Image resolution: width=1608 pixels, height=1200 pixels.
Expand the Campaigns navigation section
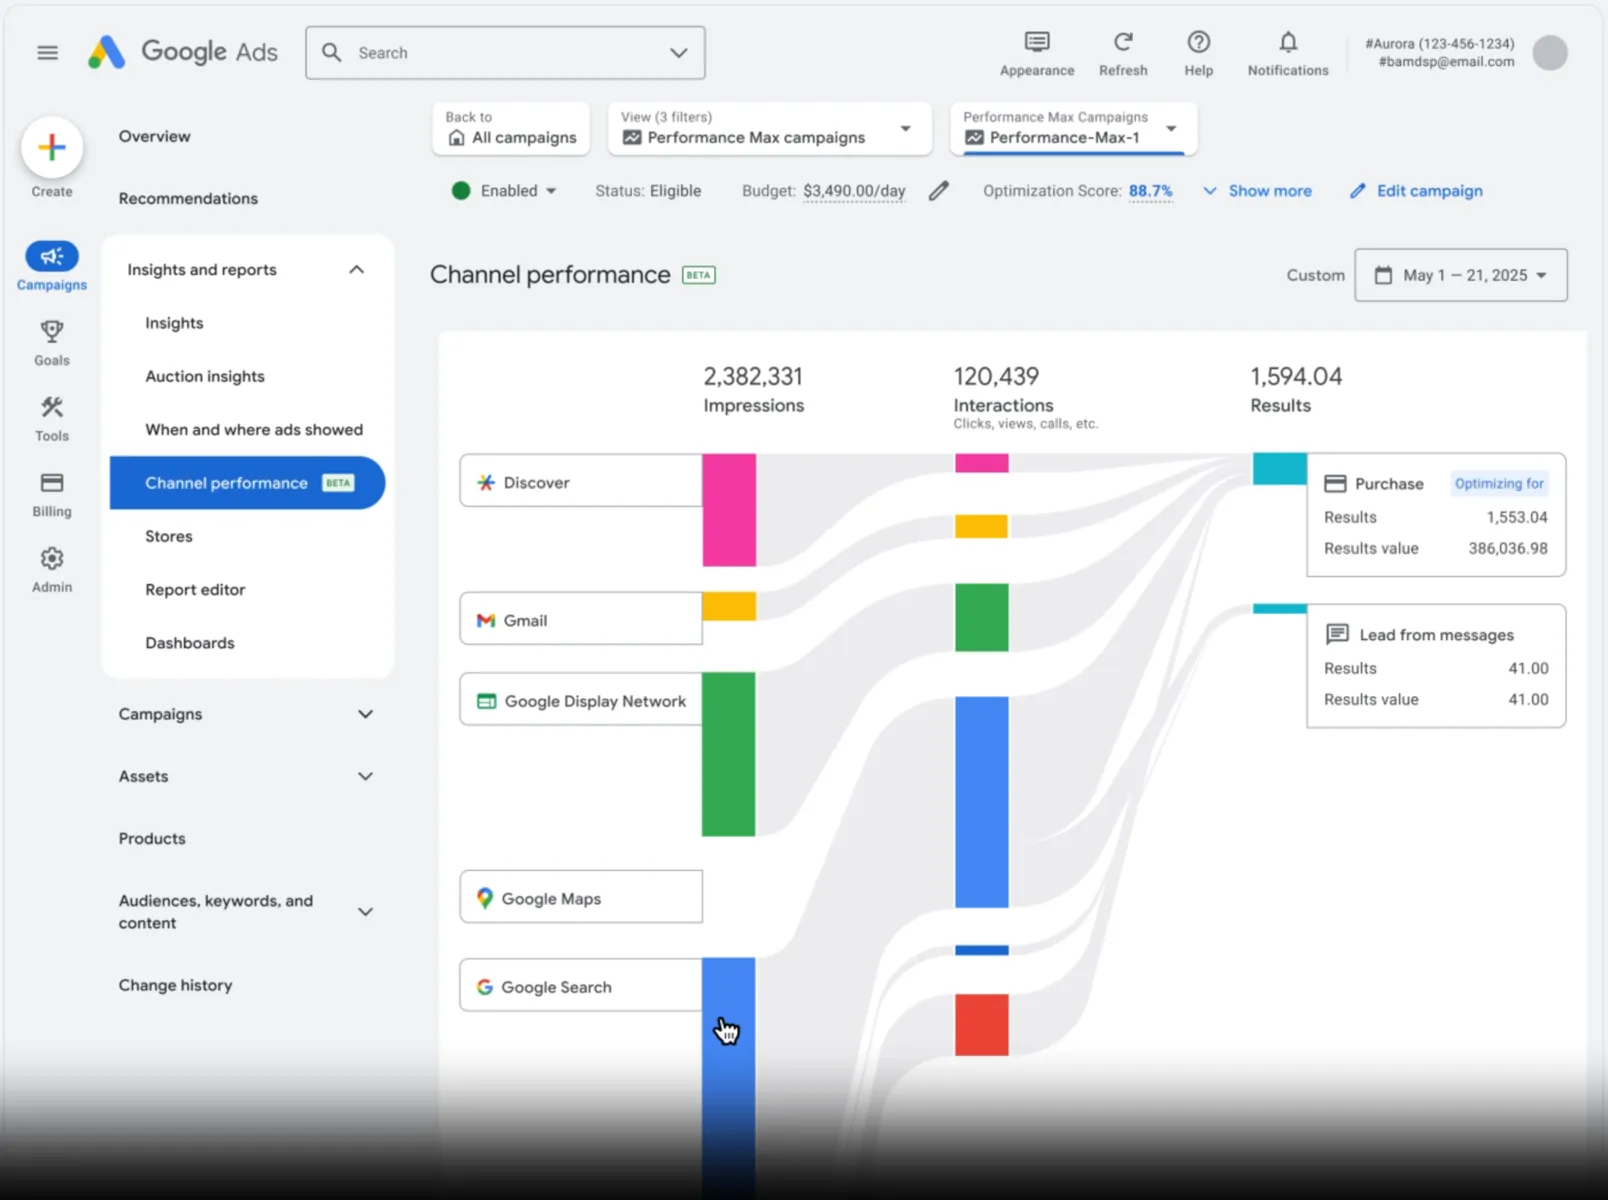(x=364, y=714)
